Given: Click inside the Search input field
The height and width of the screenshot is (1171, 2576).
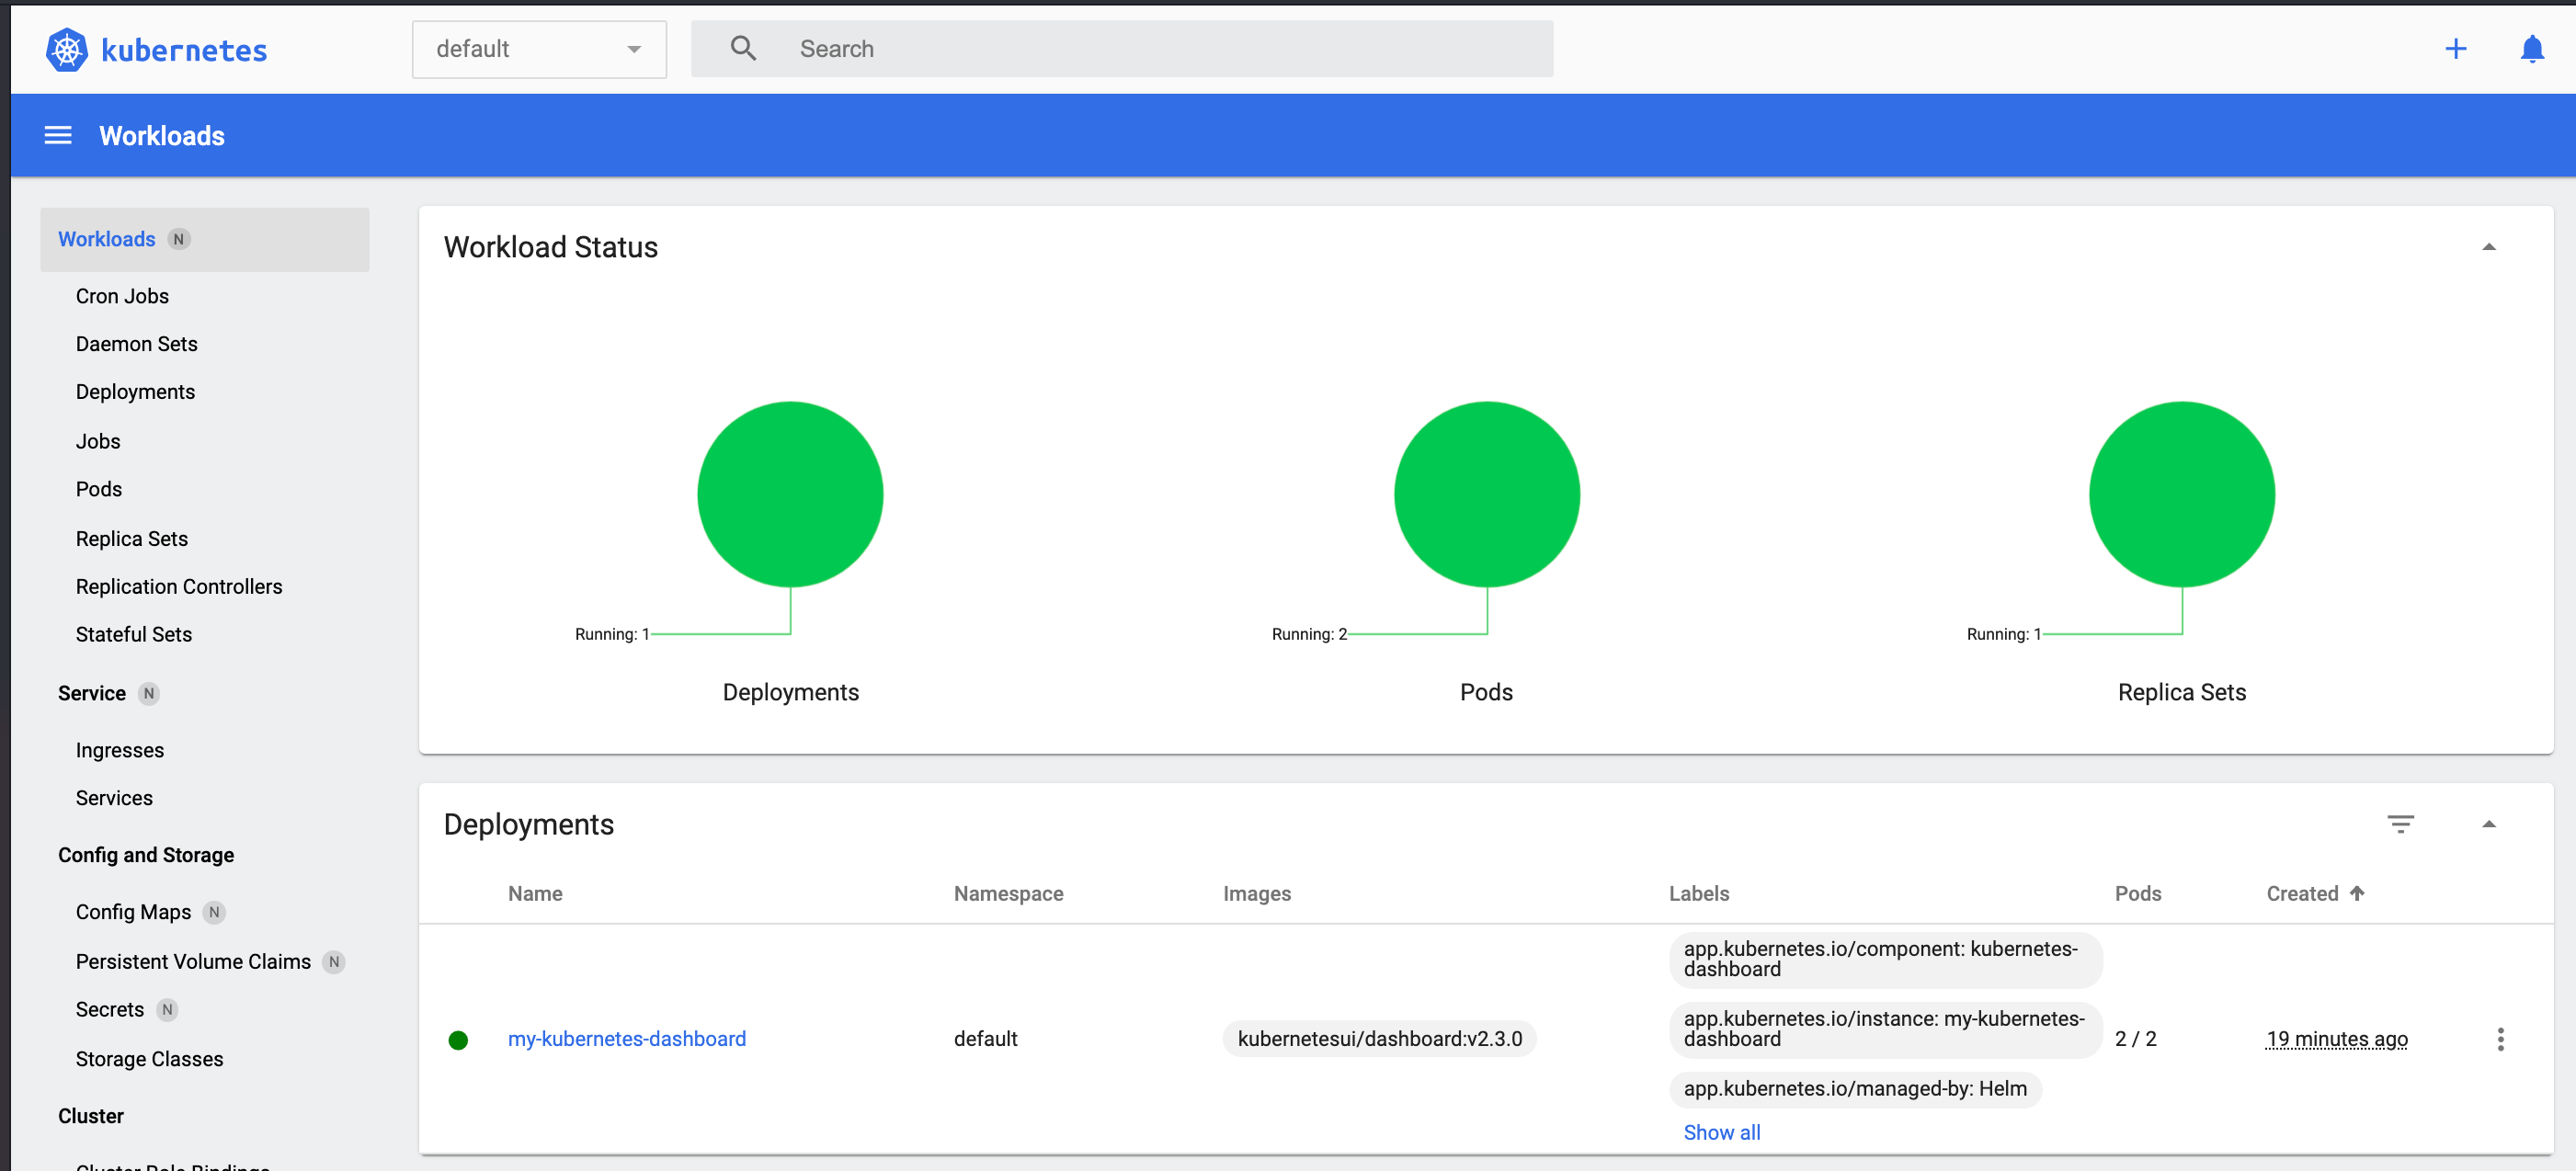Looking at the screenshot, I should [x=1100, y=48].
